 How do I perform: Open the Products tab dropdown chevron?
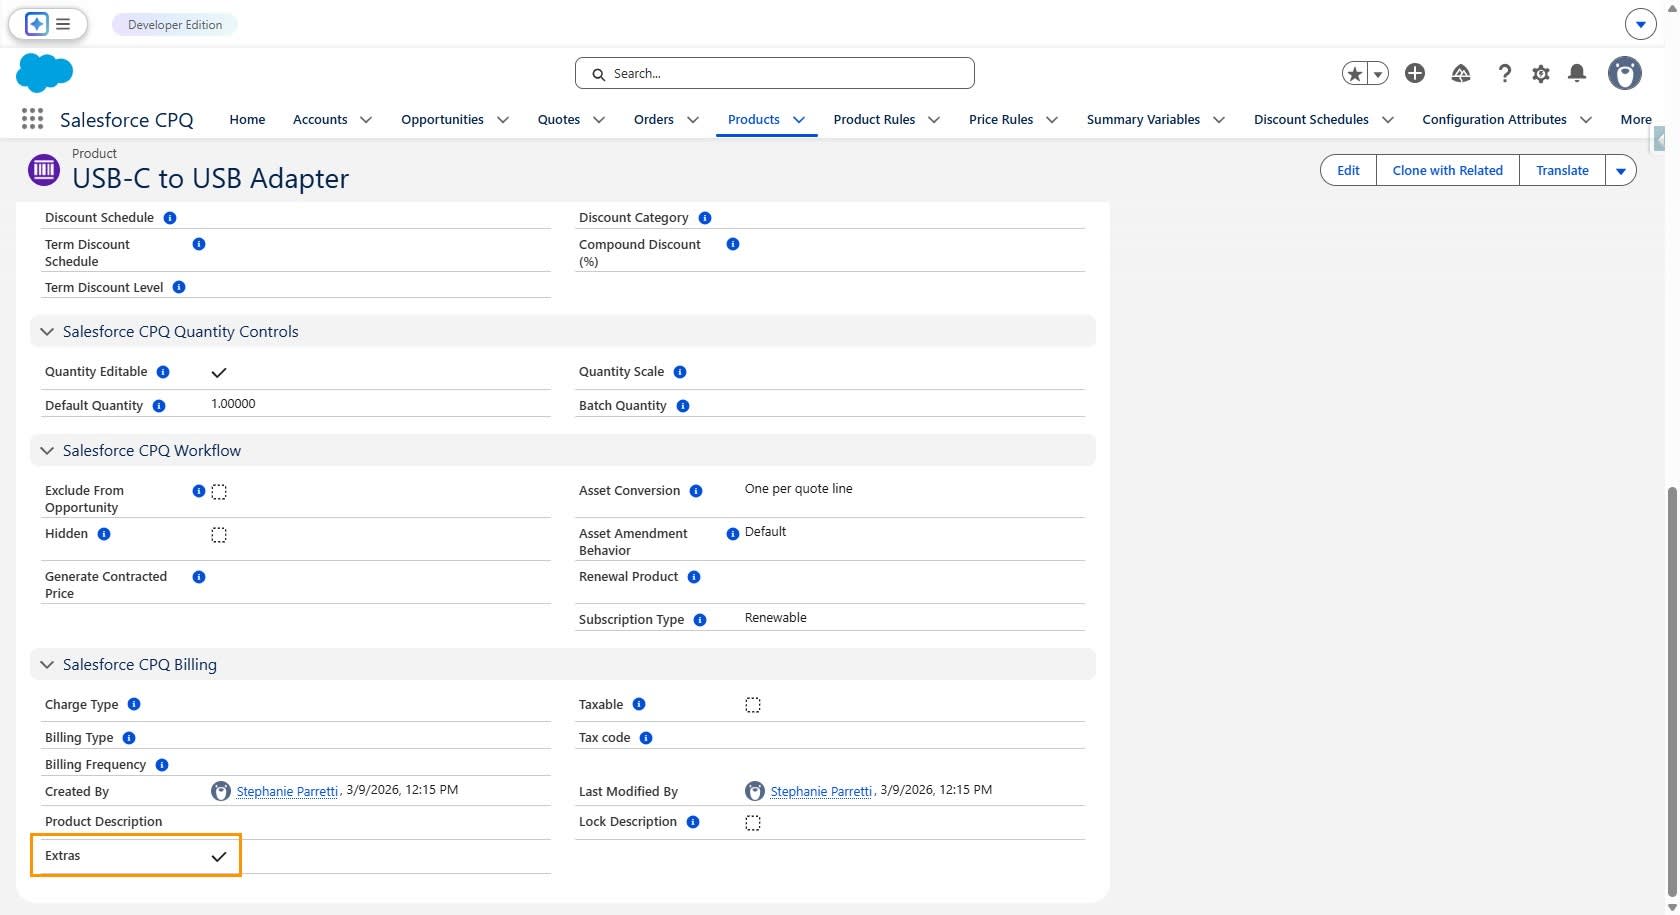click(799, 120)
